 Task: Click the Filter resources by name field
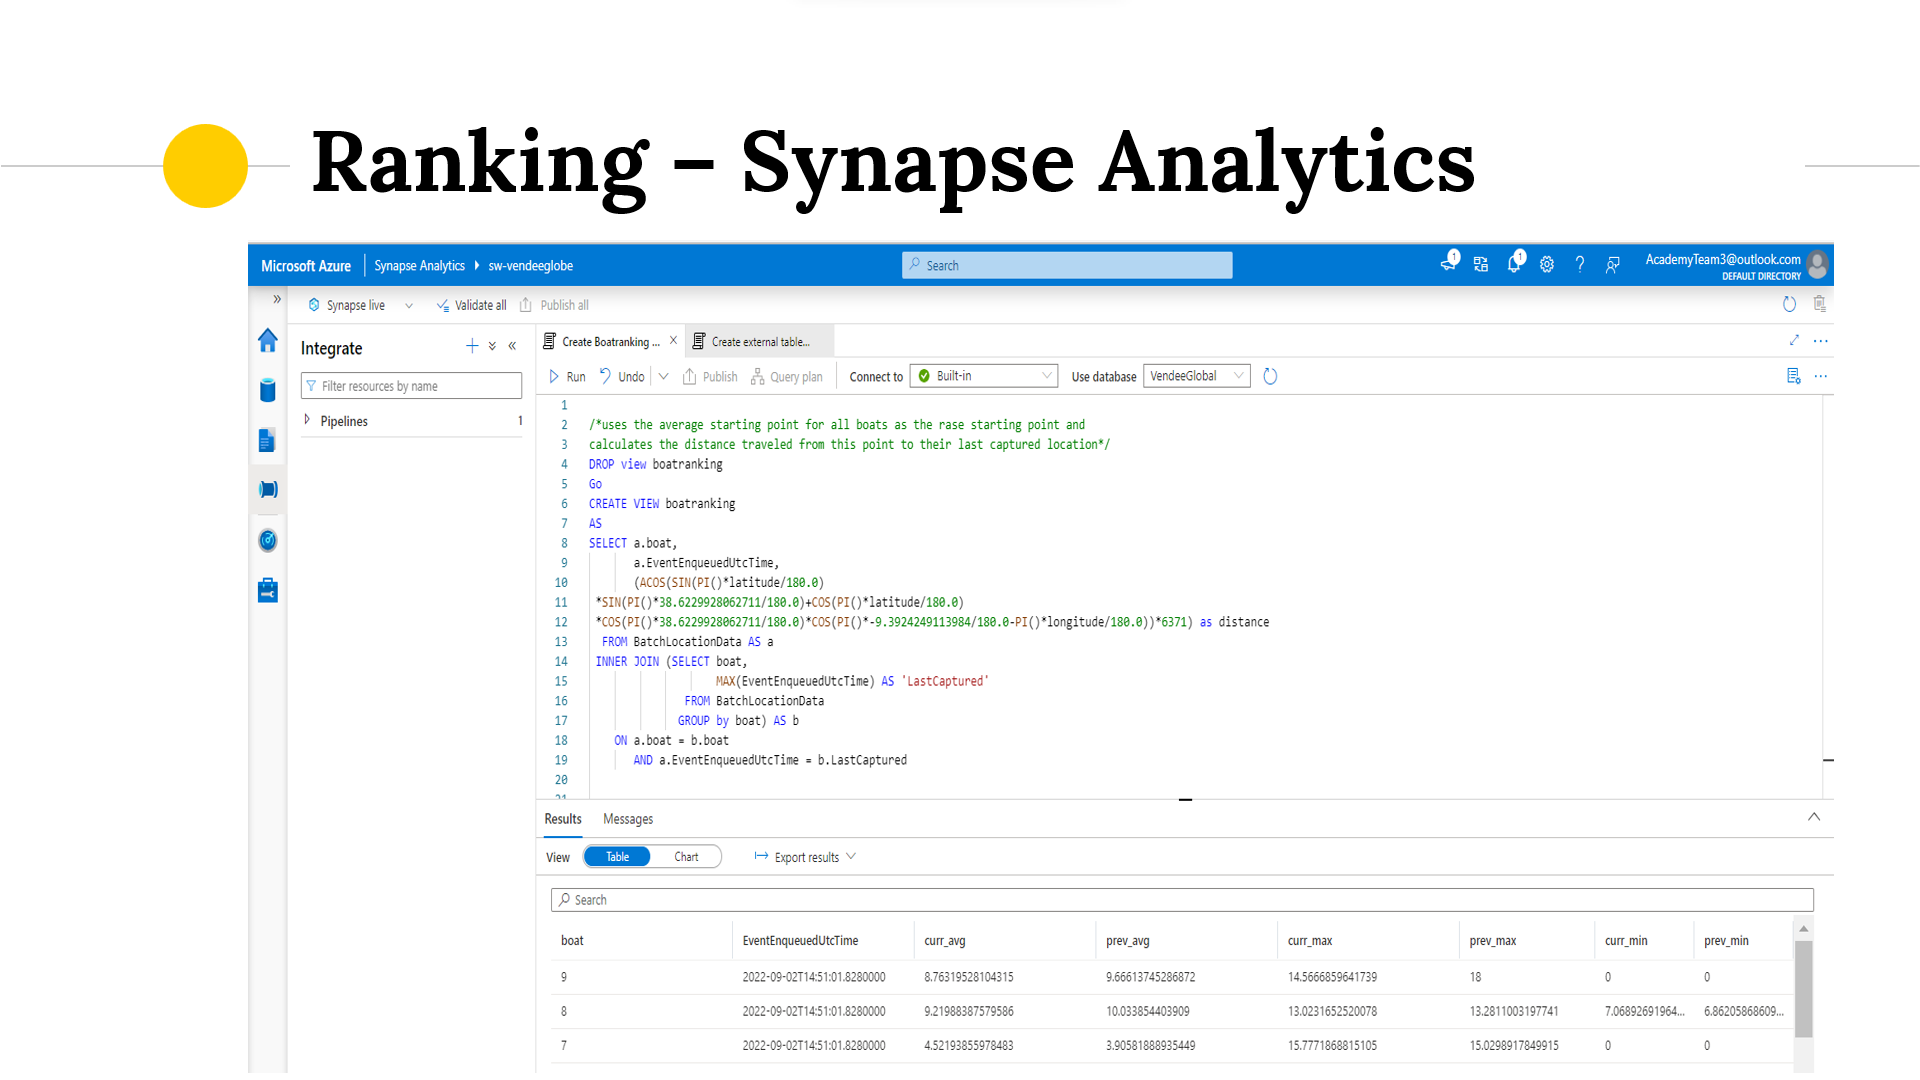pyautogui.click(x=411, y=386)
